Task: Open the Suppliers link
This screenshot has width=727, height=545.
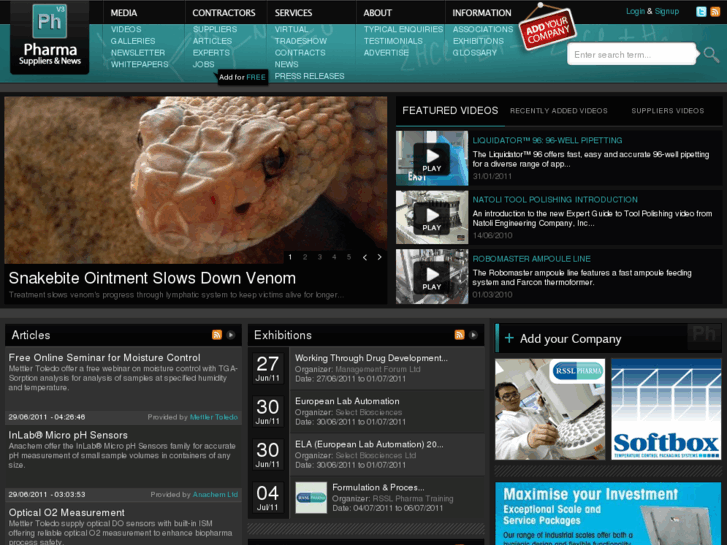Action: click(215, 29)
